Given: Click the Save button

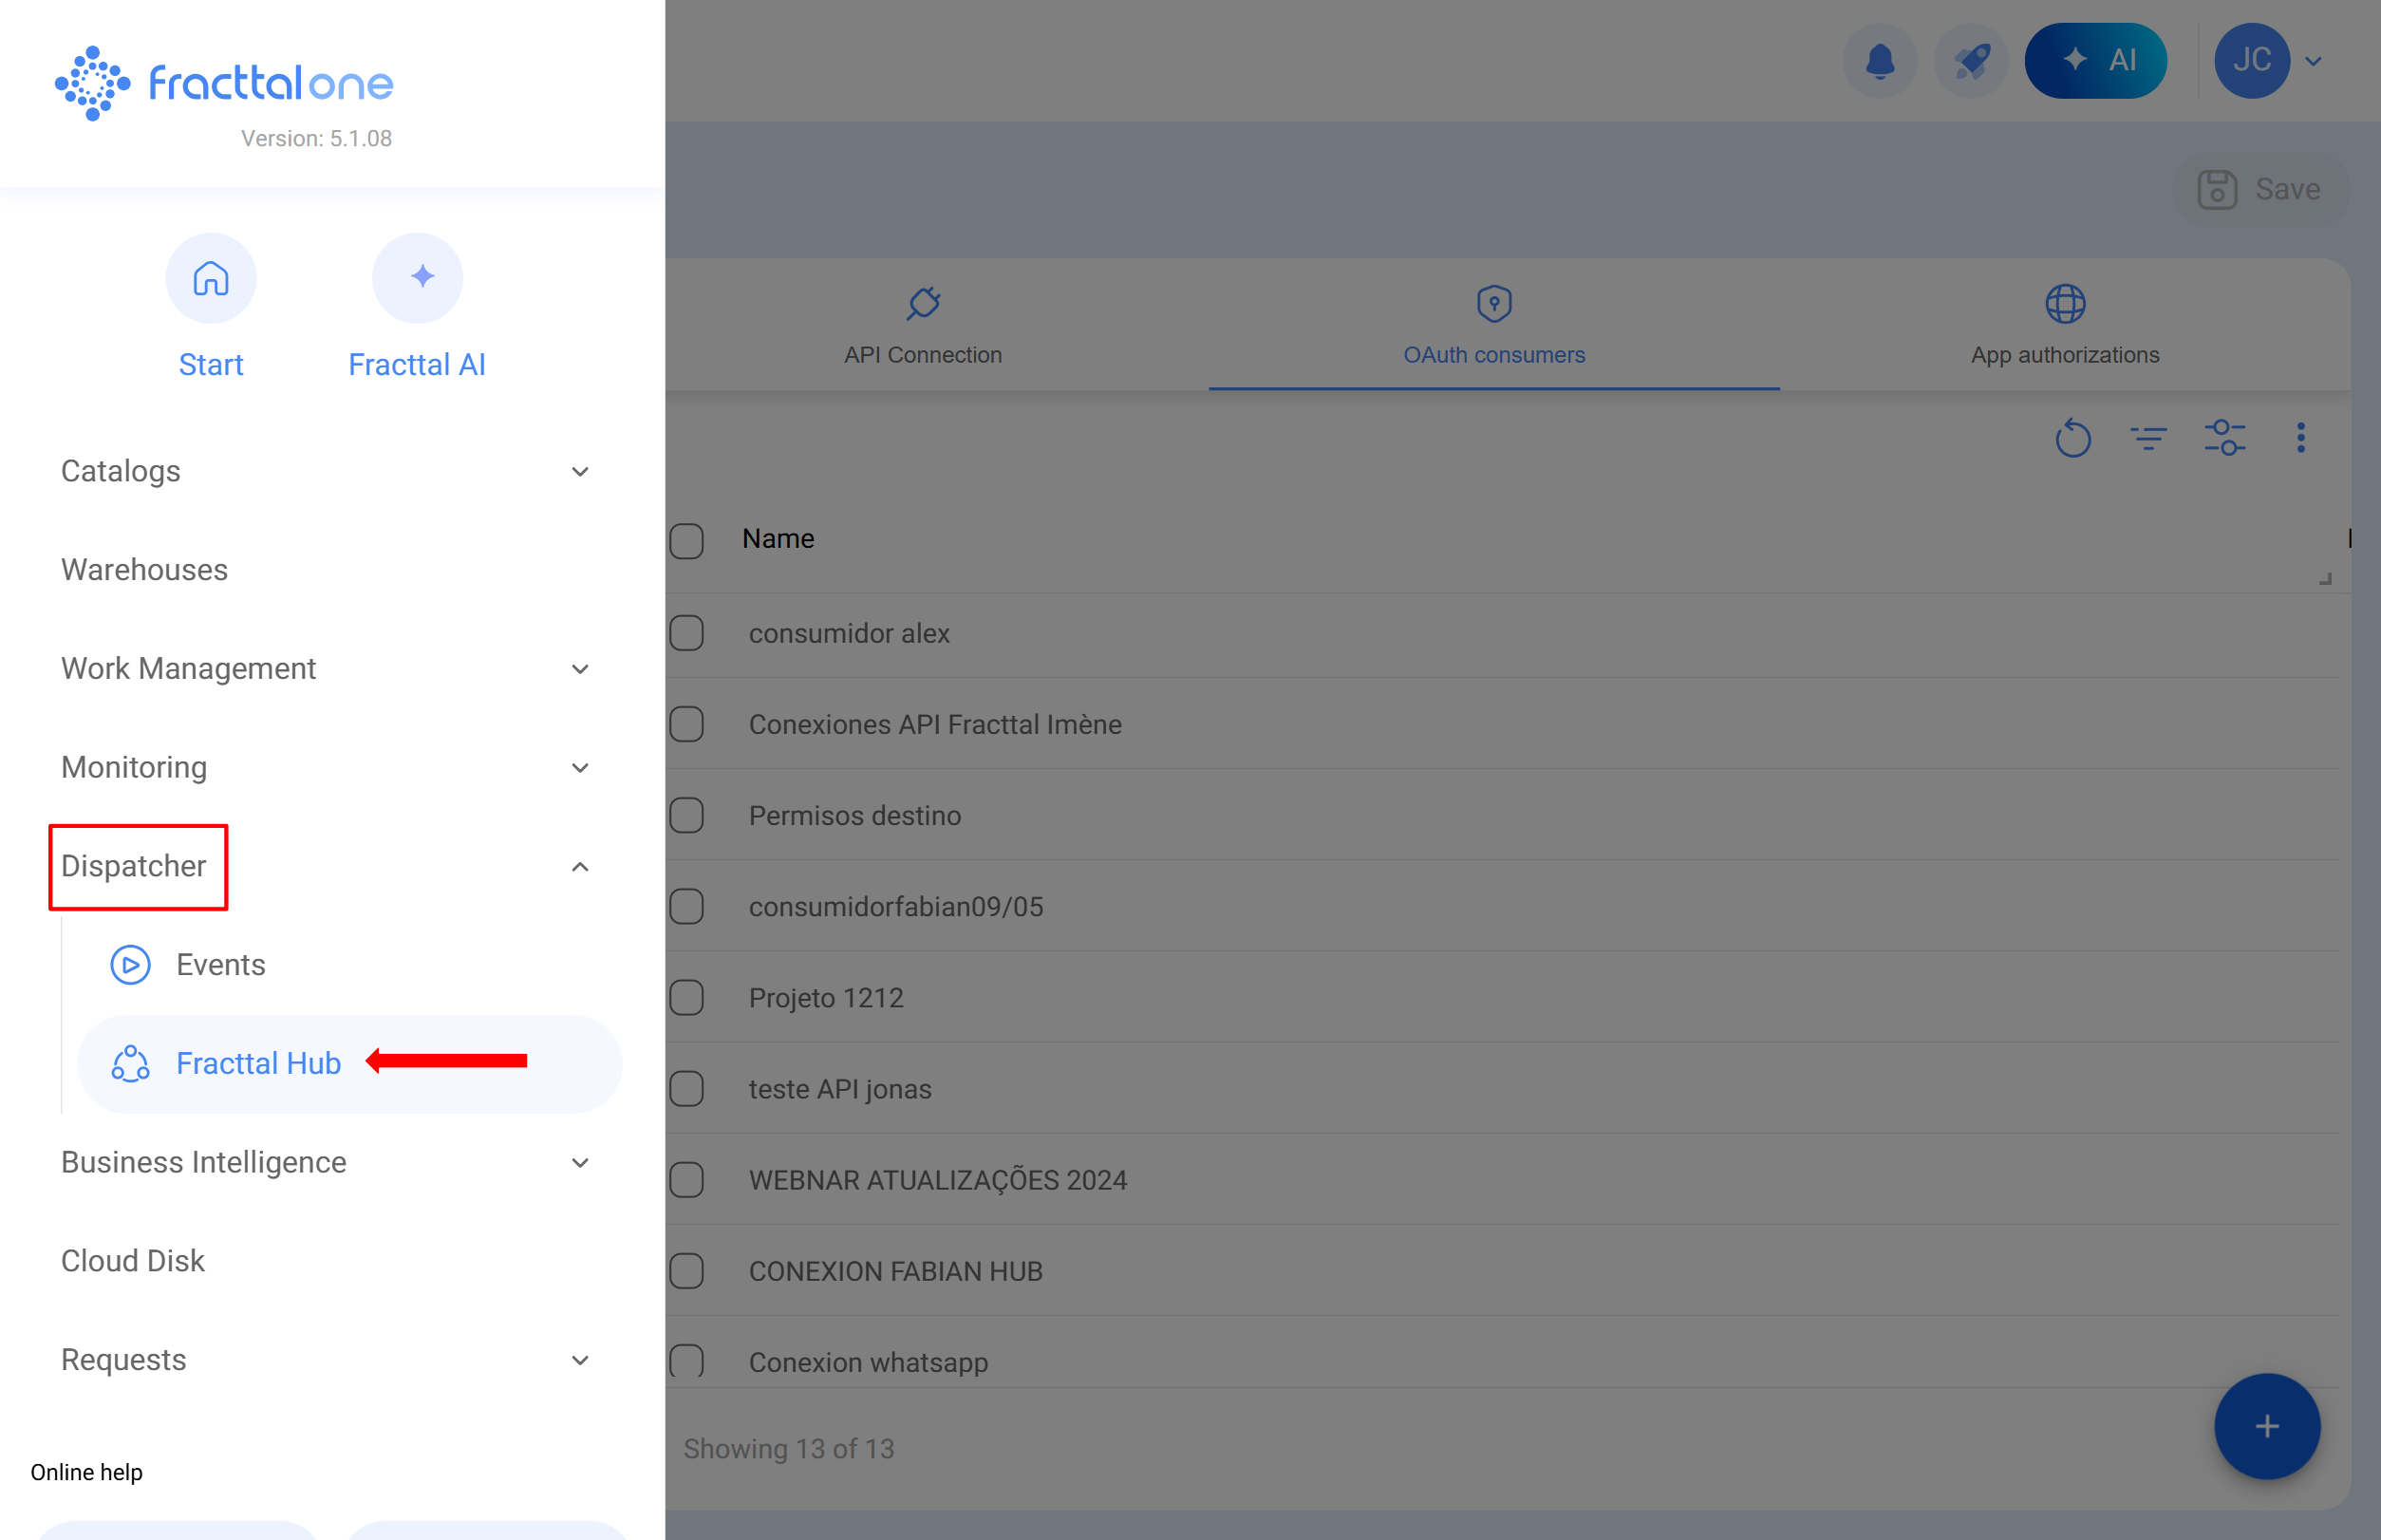Looking at the screenshot, I should pos(2259,189).
